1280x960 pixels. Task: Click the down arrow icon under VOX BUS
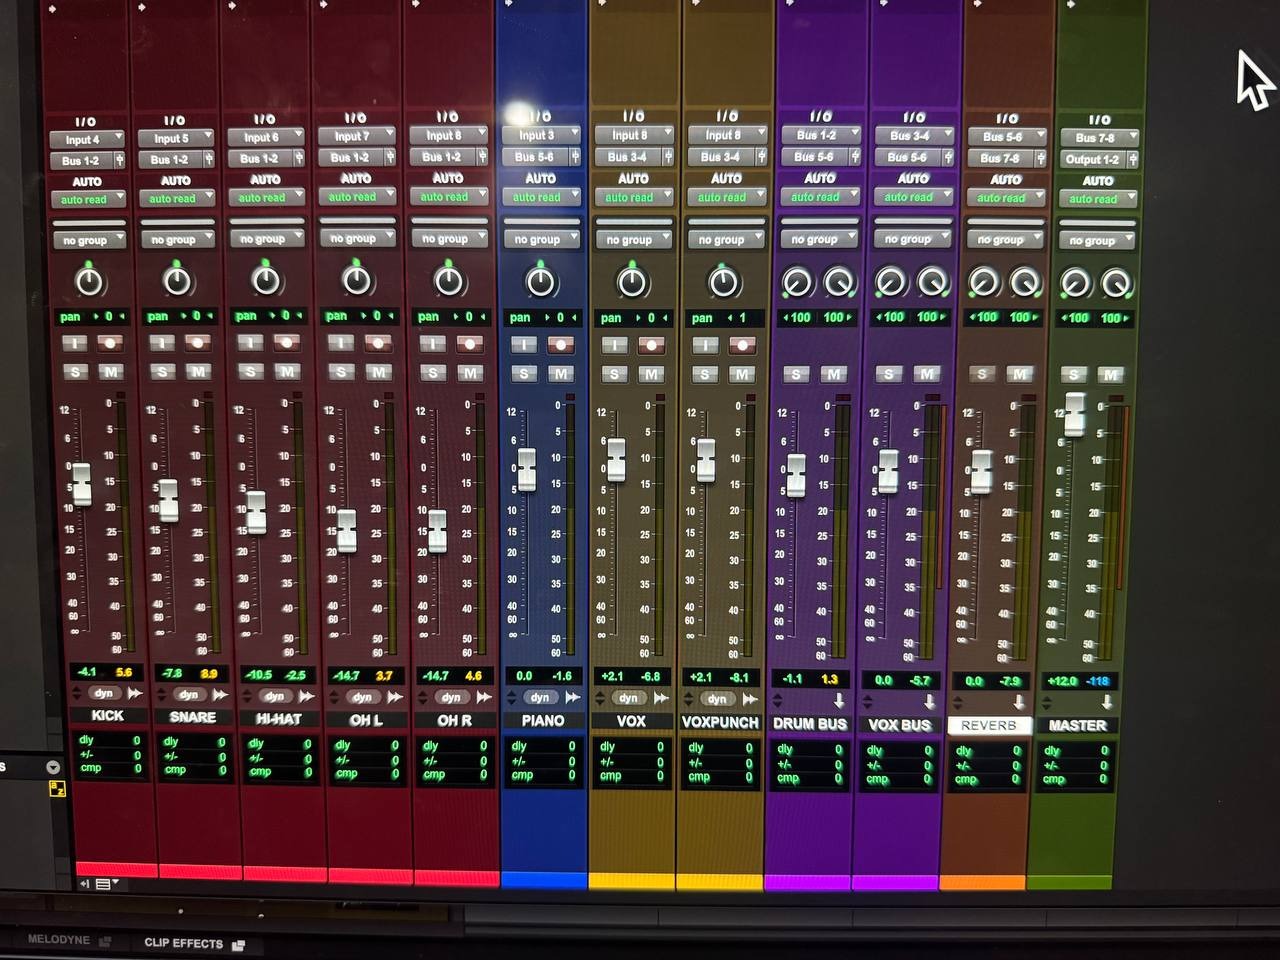click(930, 701)
